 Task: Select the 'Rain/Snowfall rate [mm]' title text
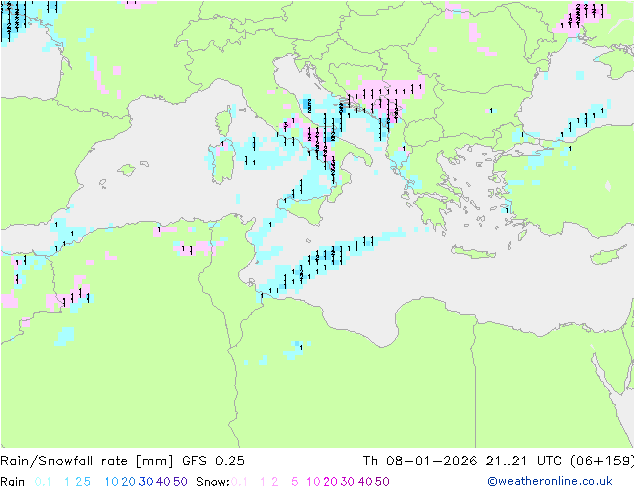click(x=87, y=460)
